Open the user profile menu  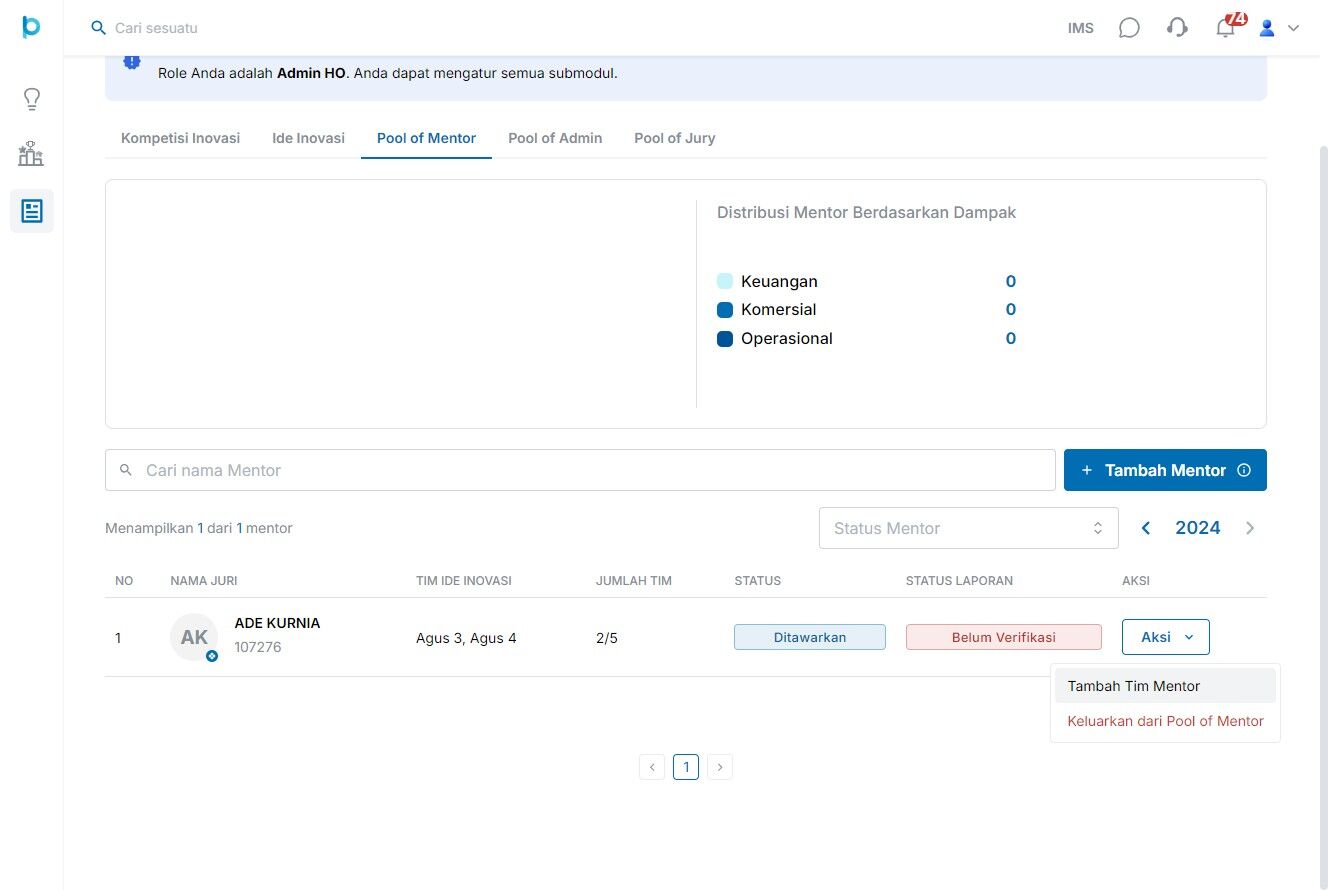click(x=1278, y=28)
